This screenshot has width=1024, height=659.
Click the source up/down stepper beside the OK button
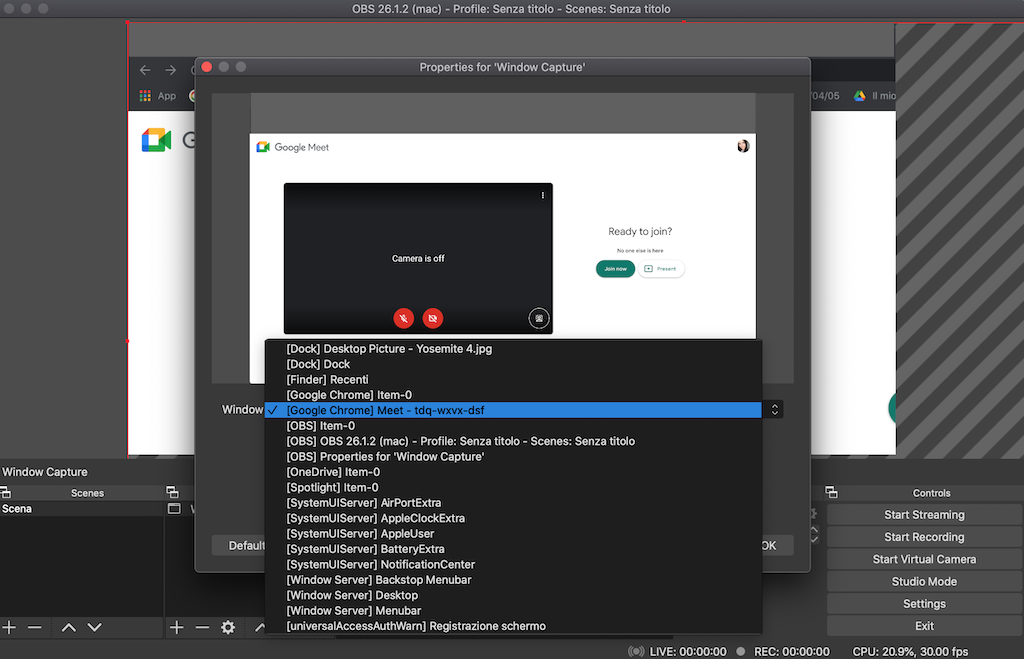coord(814,535)
